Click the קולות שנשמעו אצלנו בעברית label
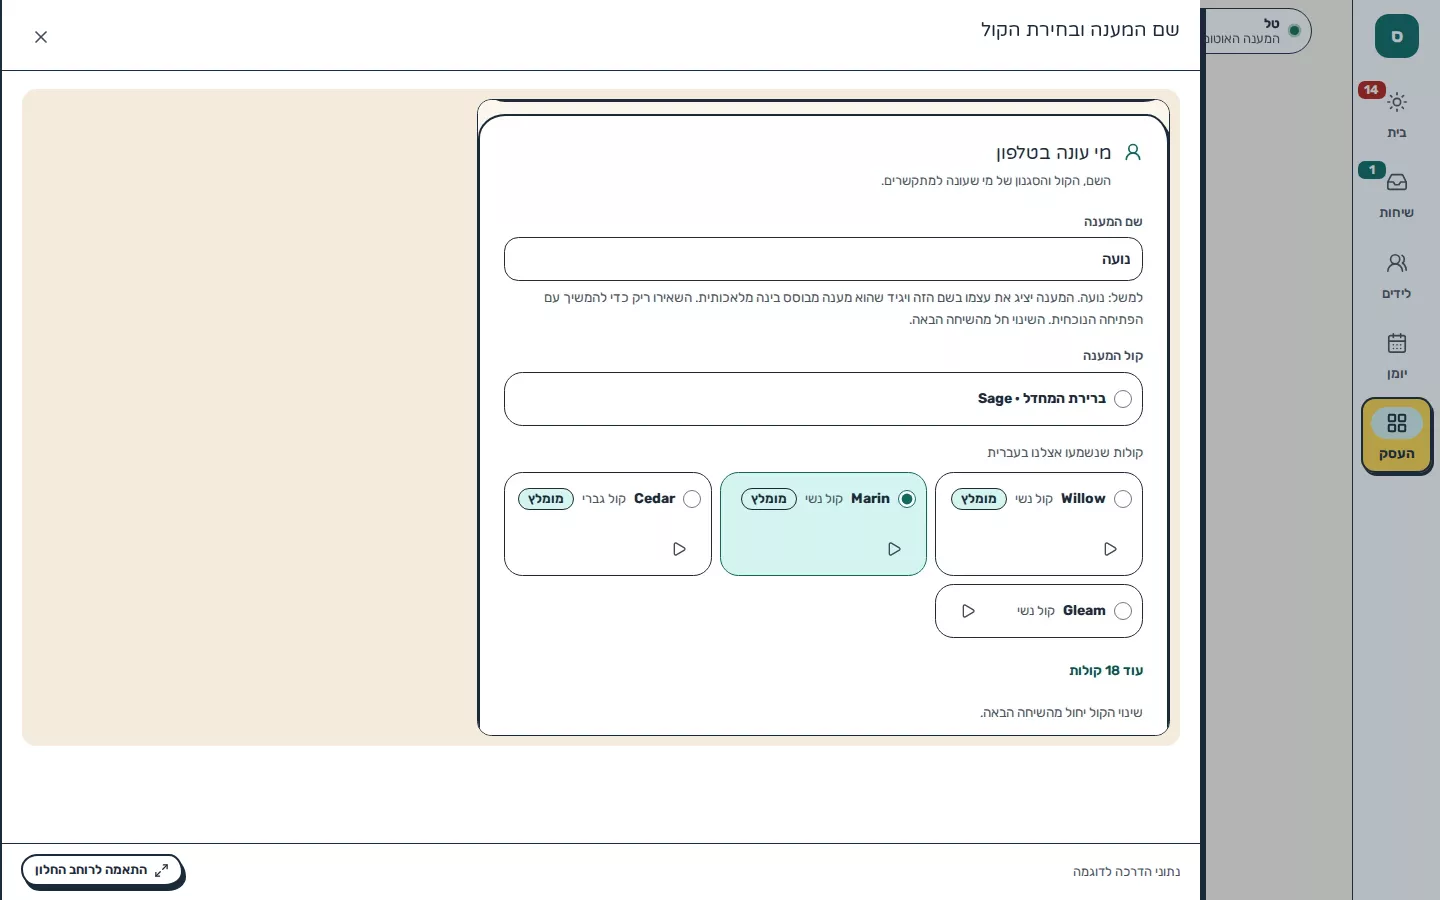This screenshot has height=900, width=1440. [x=1065, y=453]
